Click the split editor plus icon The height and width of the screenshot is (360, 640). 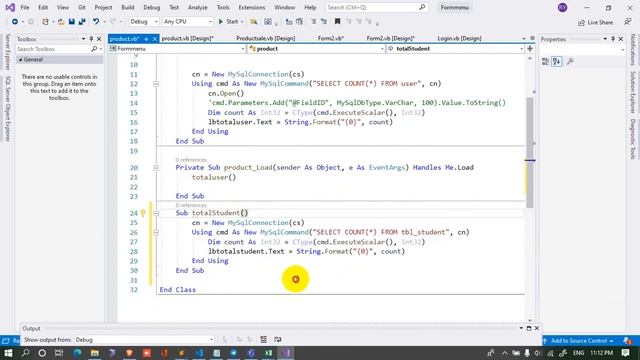(x=530, y=49)
